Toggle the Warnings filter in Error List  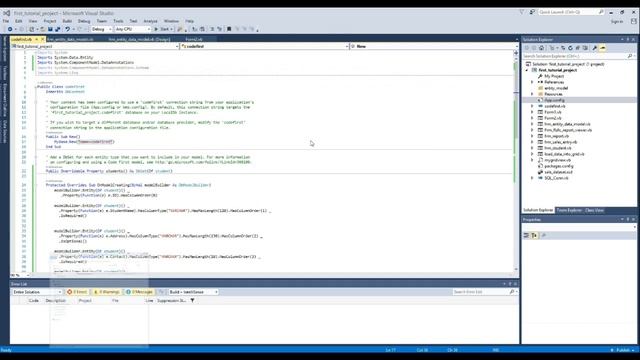pos(107,292)
